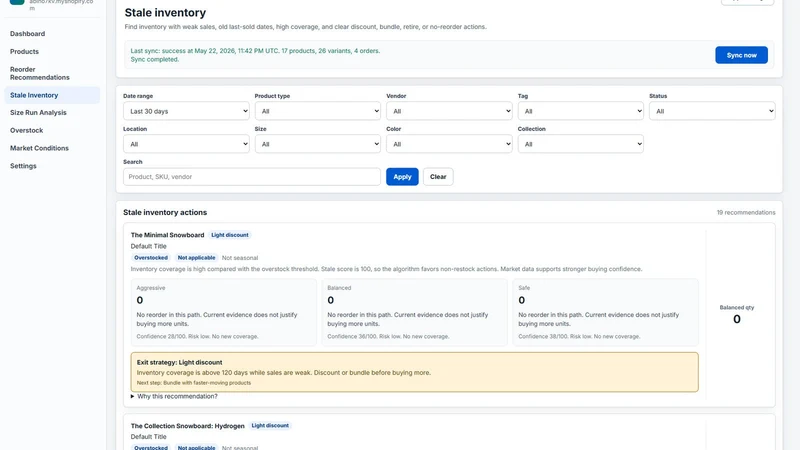Open Reorder Recommendations
800x450 pixels.
click(40, 73)
